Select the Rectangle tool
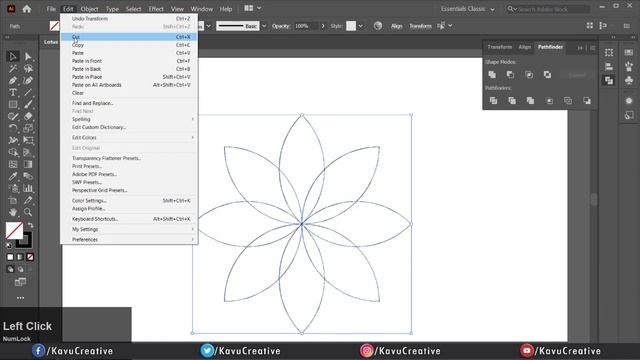Screen dimensions: 640x360 click(x=13, y=104)
